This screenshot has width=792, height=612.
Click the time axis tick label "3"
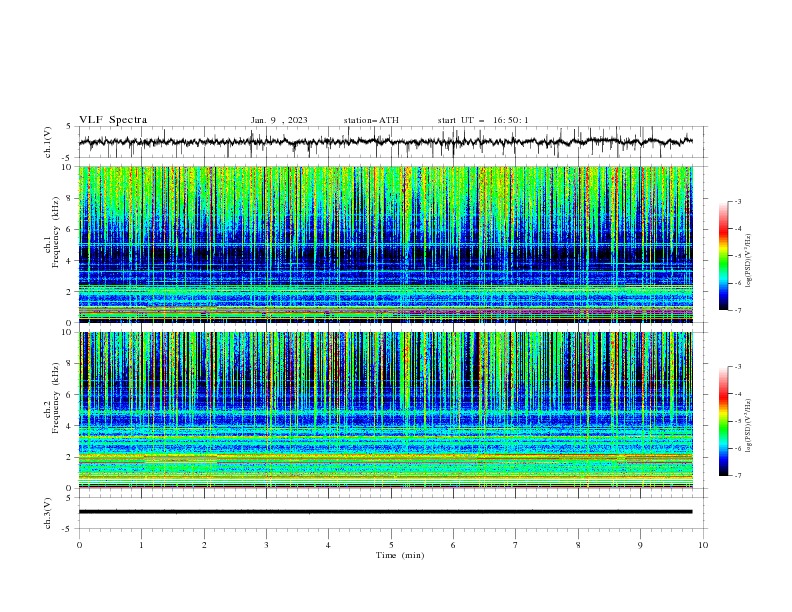point(267,545)
